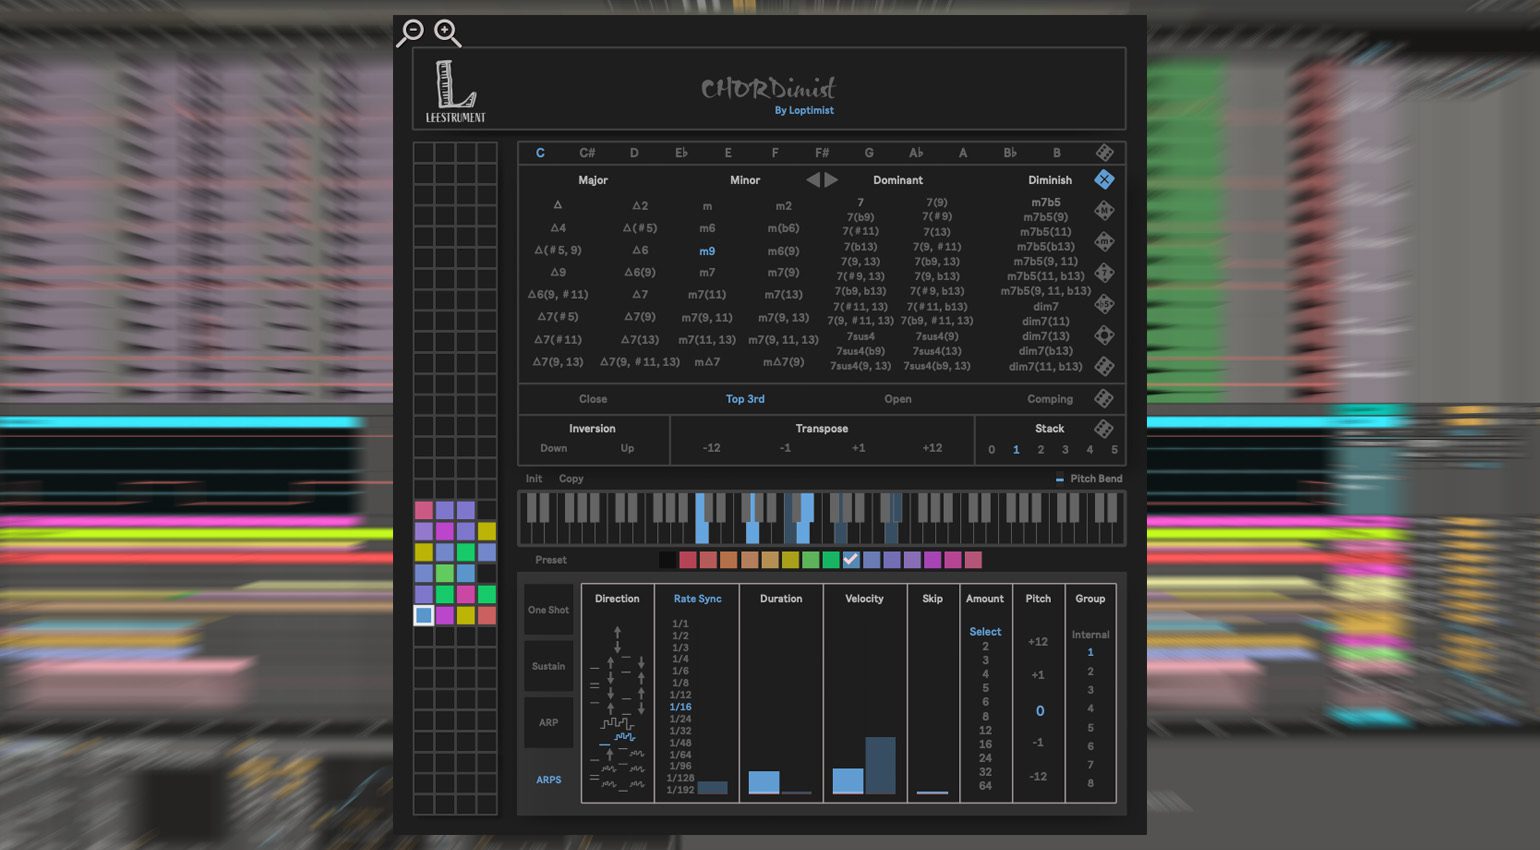Viewport: 1540px width, 850px height.
Task: Select Comping voicing
Action: tap(1050, 399)
